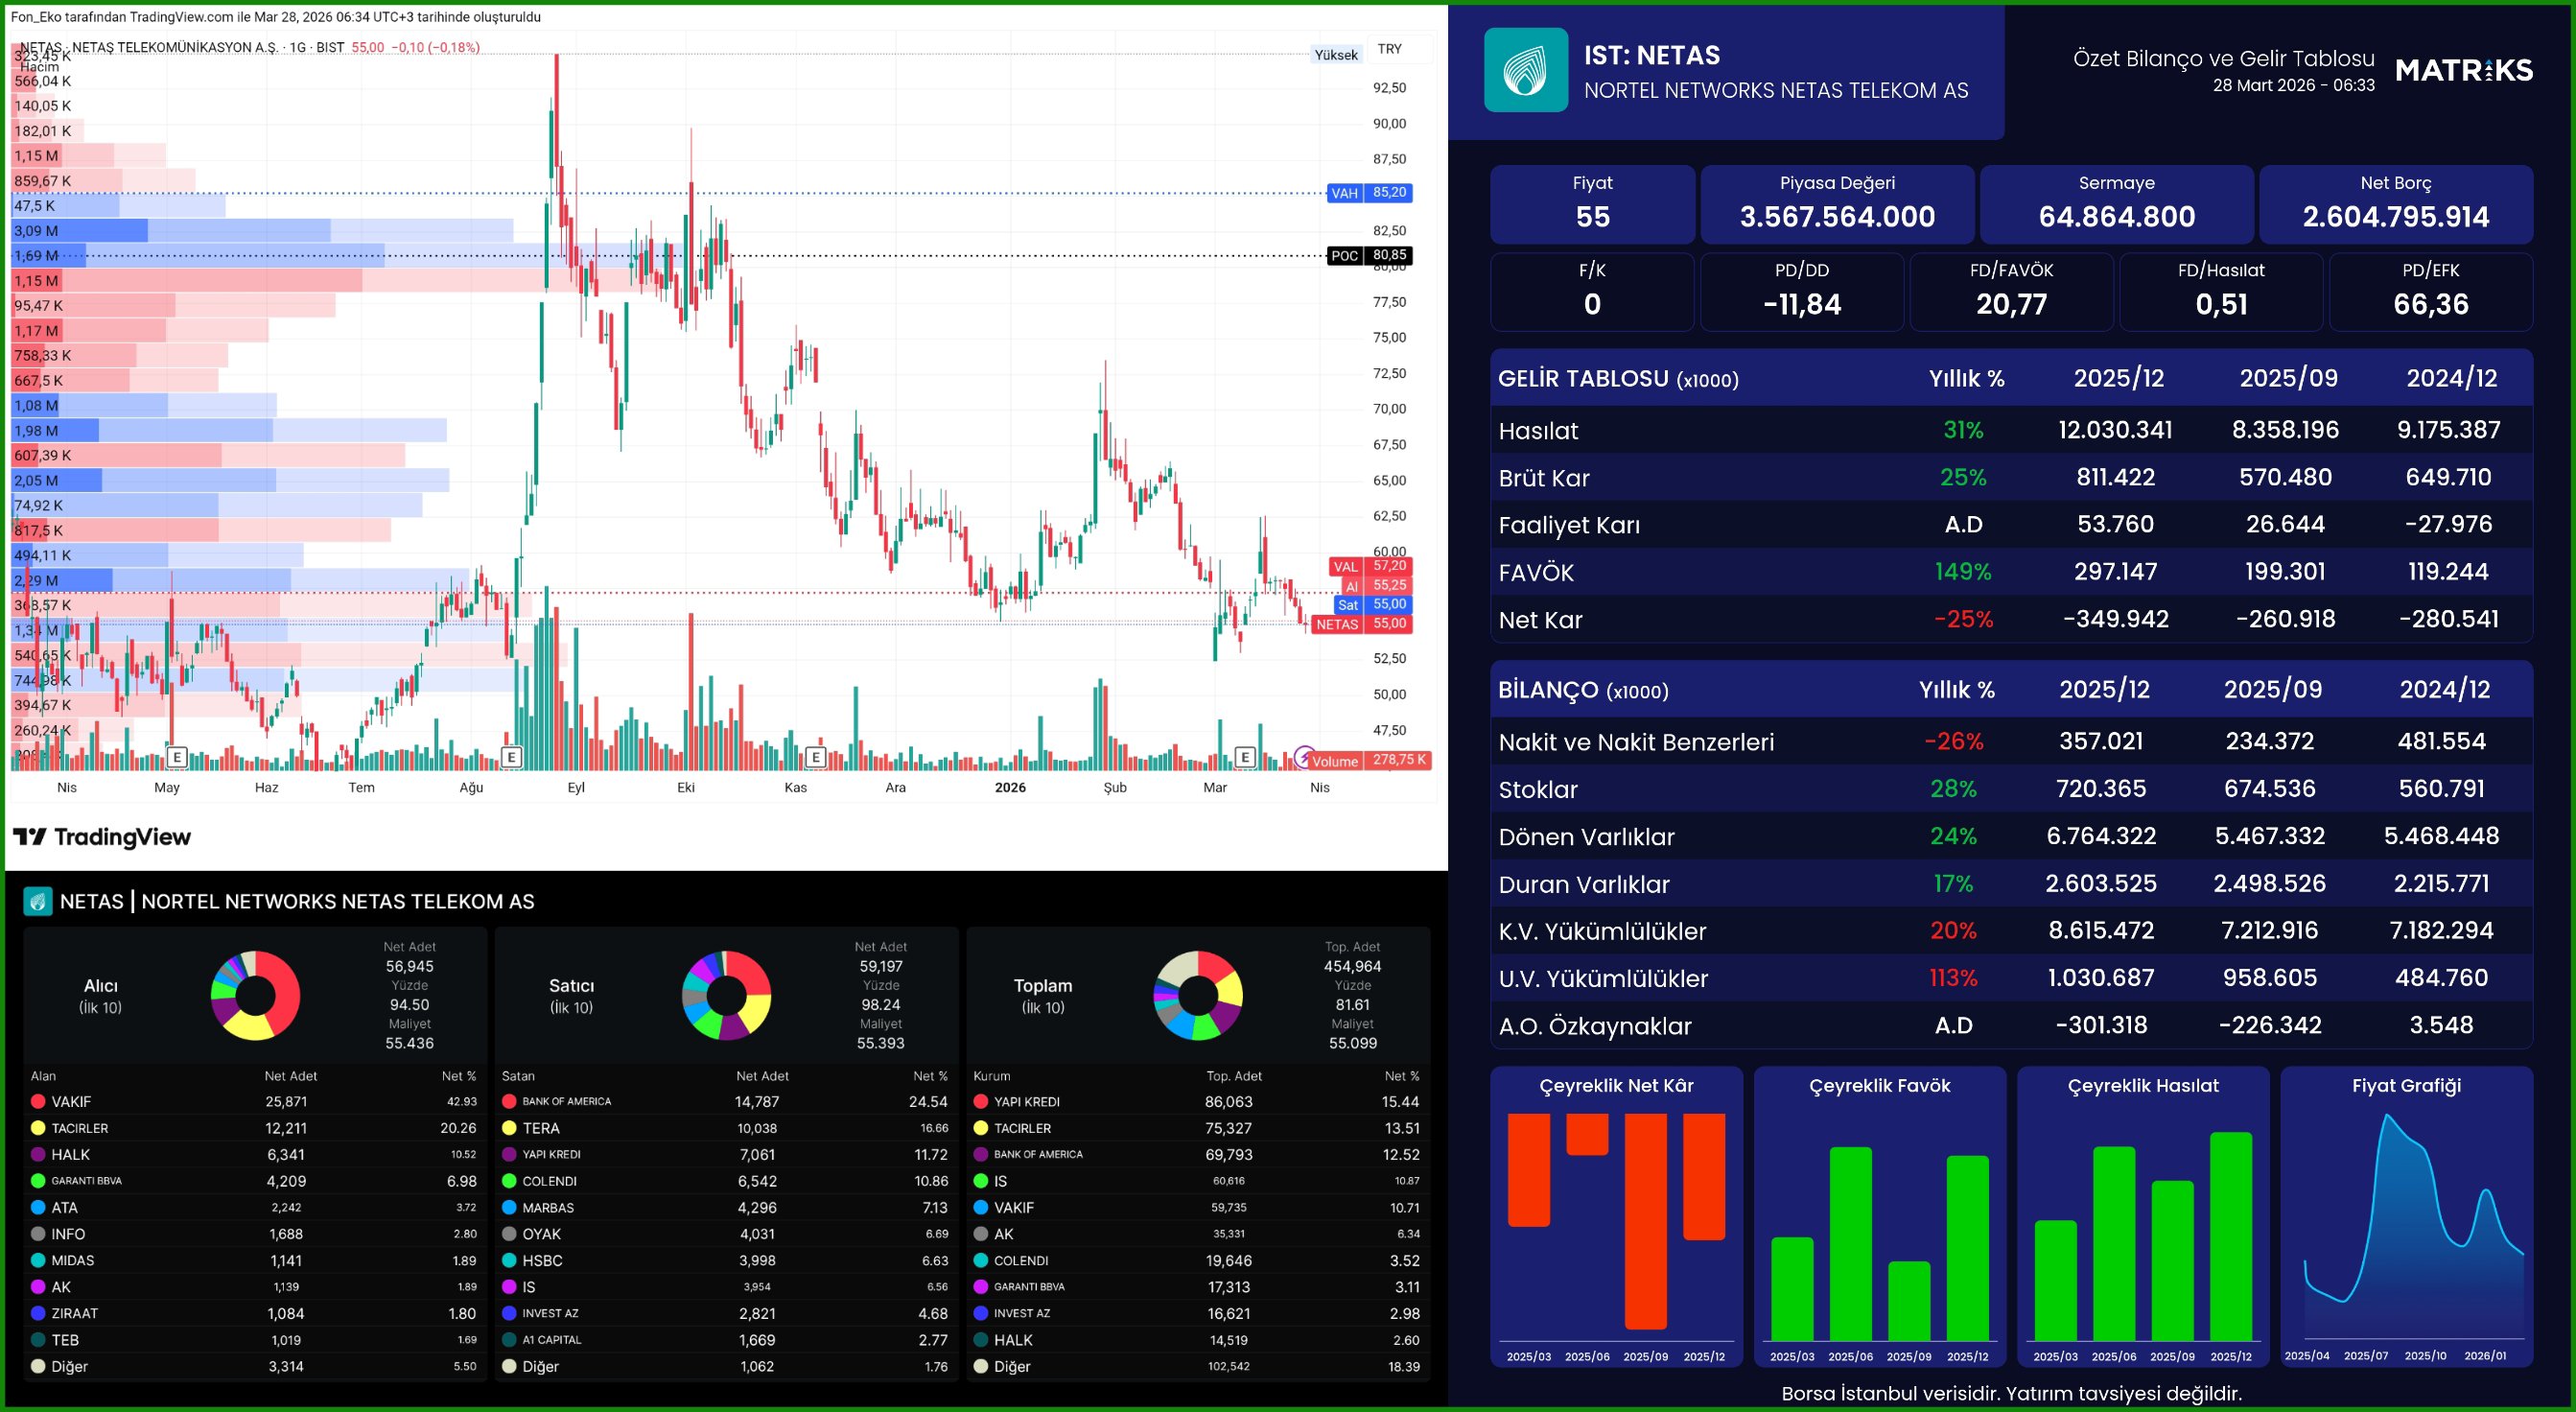Click the teal NETAS logo in the Matriks header

pyautogui.click(x=1525, y=70)
